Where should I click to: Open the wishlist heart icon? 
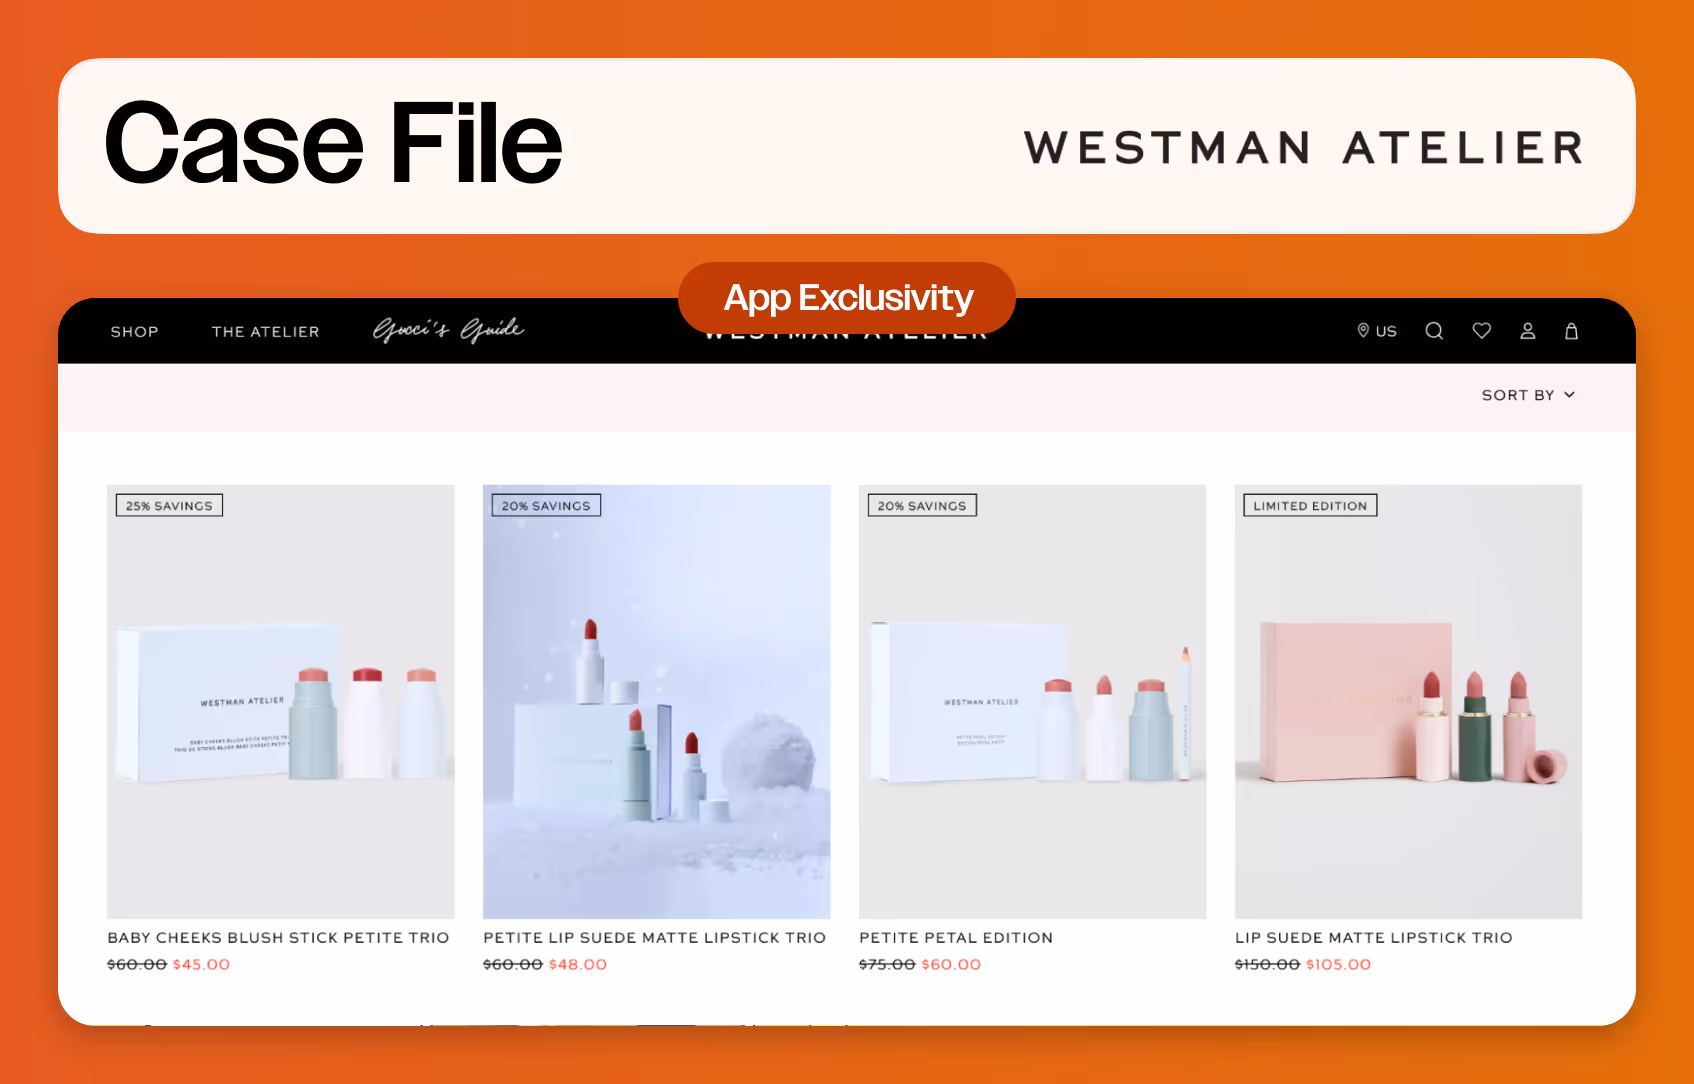tap(1482, 331)
